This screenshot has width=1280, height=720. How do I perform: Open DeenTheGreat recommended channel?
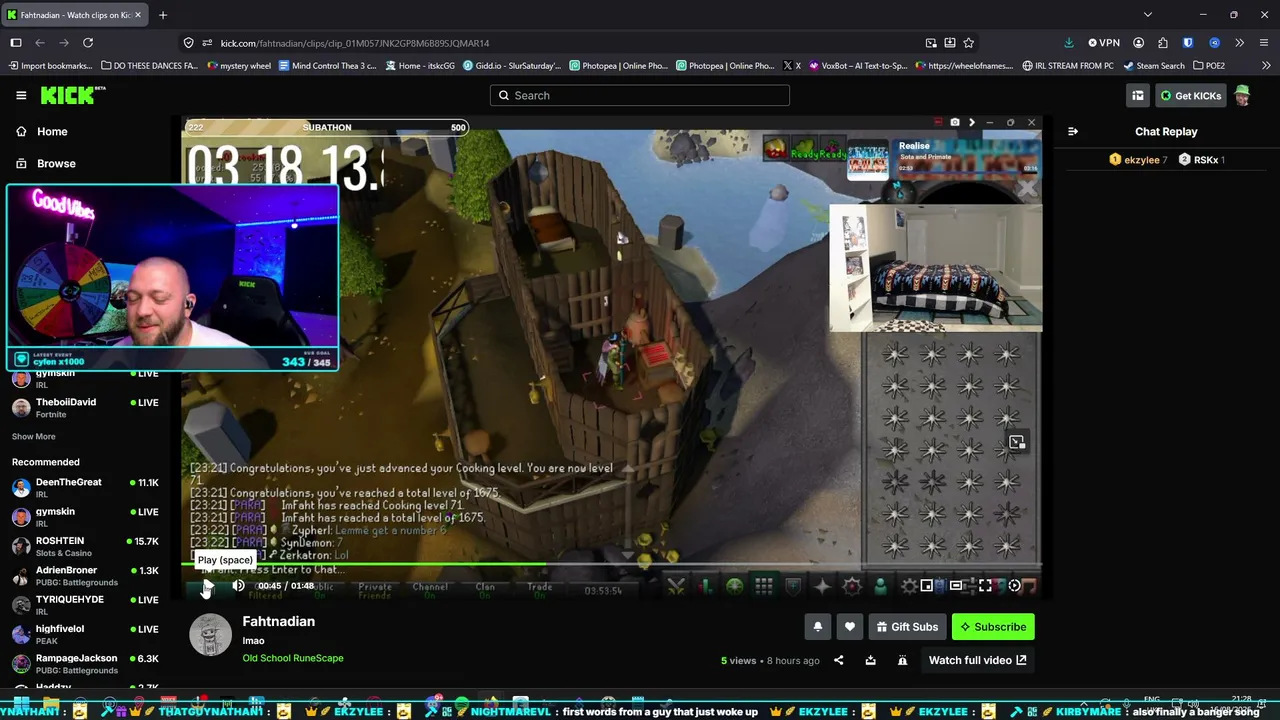pyautogui.click(x=86, y=488)
